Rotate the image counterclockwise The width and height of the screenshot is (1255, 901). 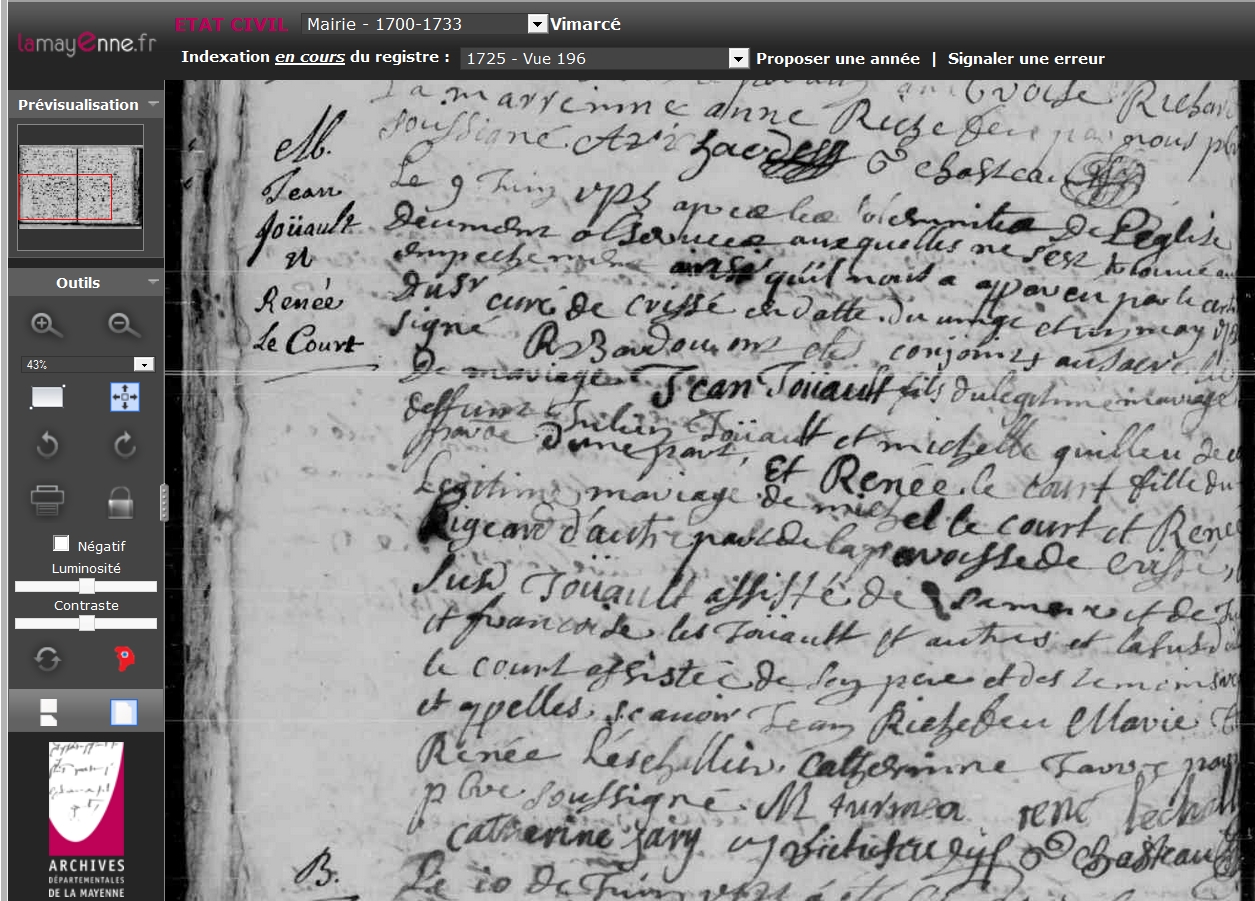(x=47, y=446)
